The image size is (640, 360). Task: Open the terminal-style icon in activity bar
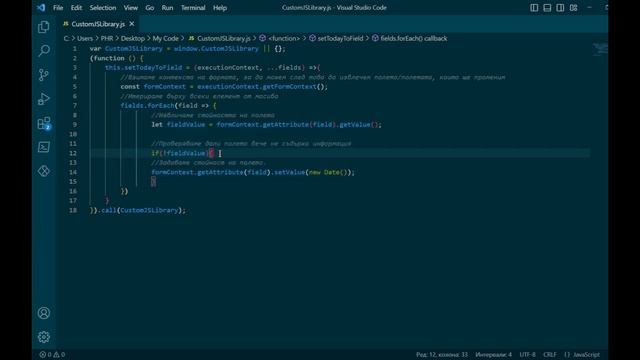pos(44,147)
